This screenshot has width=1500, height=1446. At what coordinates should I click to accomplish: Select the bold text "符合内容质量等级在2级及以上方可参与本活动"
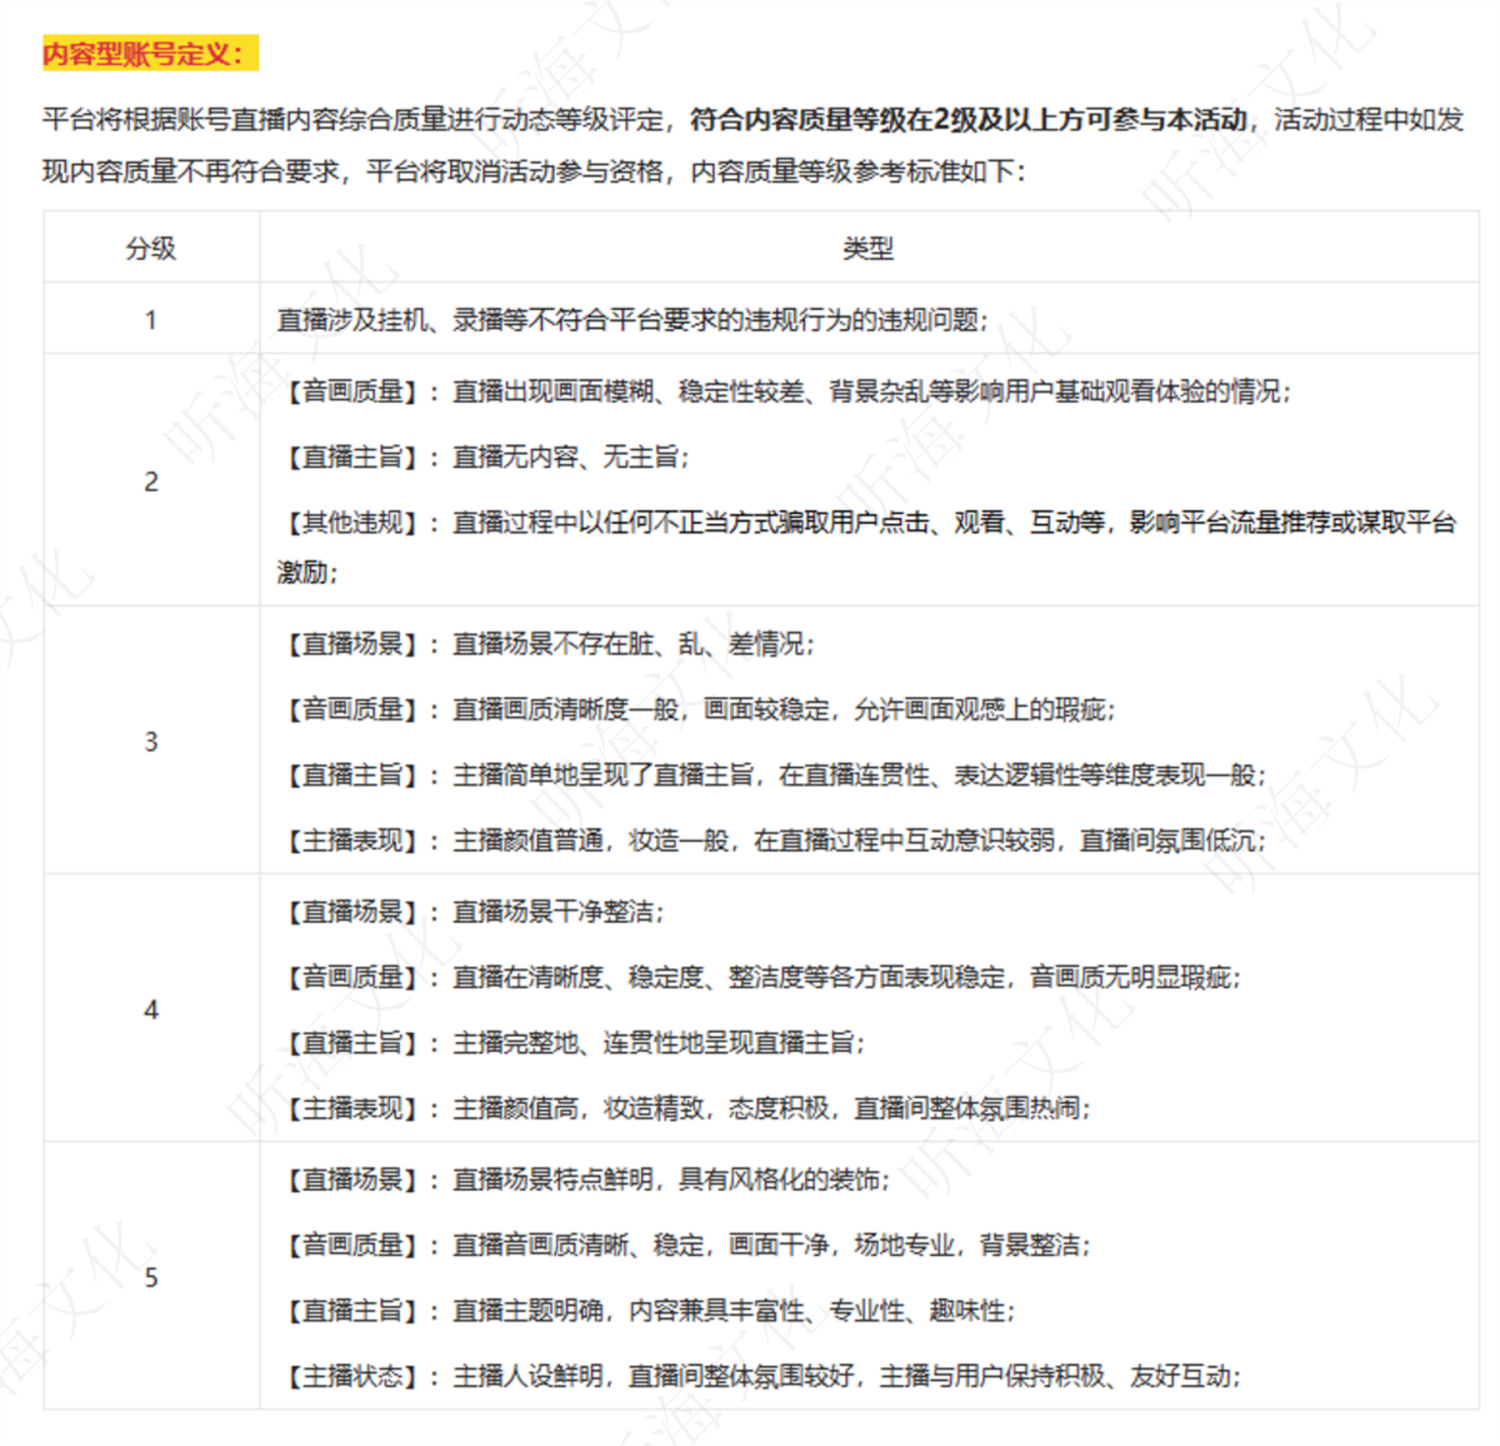(x=968, y=120)
